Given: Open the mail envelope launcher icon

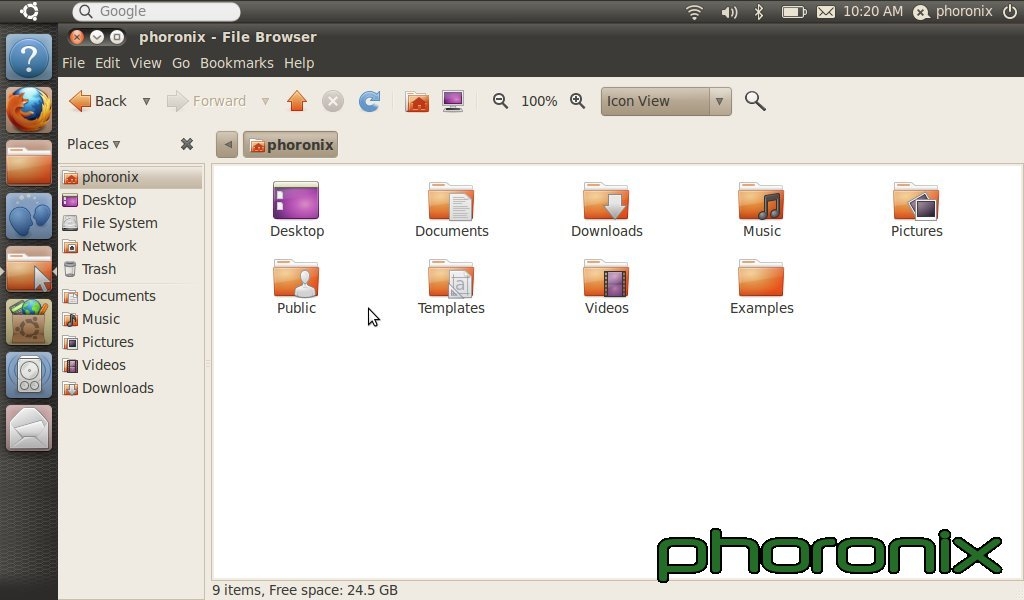Looking at the screenshot, I should pos(29,428).
